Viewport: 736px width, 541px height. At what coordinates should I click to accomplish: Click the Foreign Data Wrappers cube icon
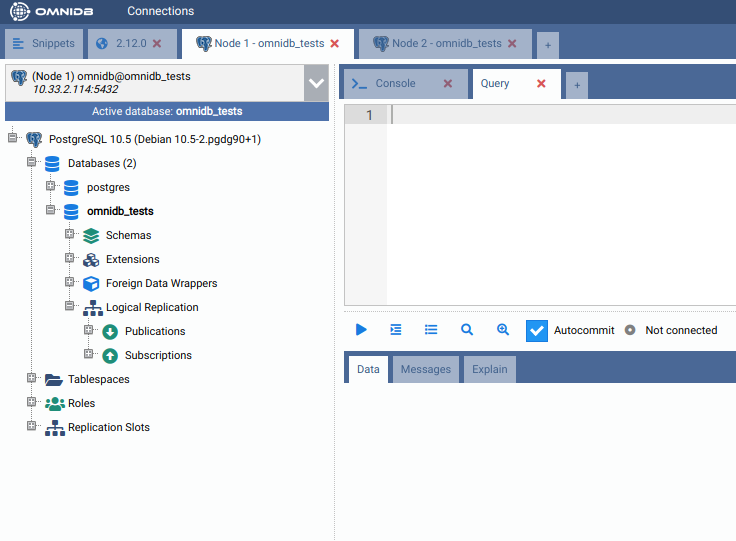(91, 284)
